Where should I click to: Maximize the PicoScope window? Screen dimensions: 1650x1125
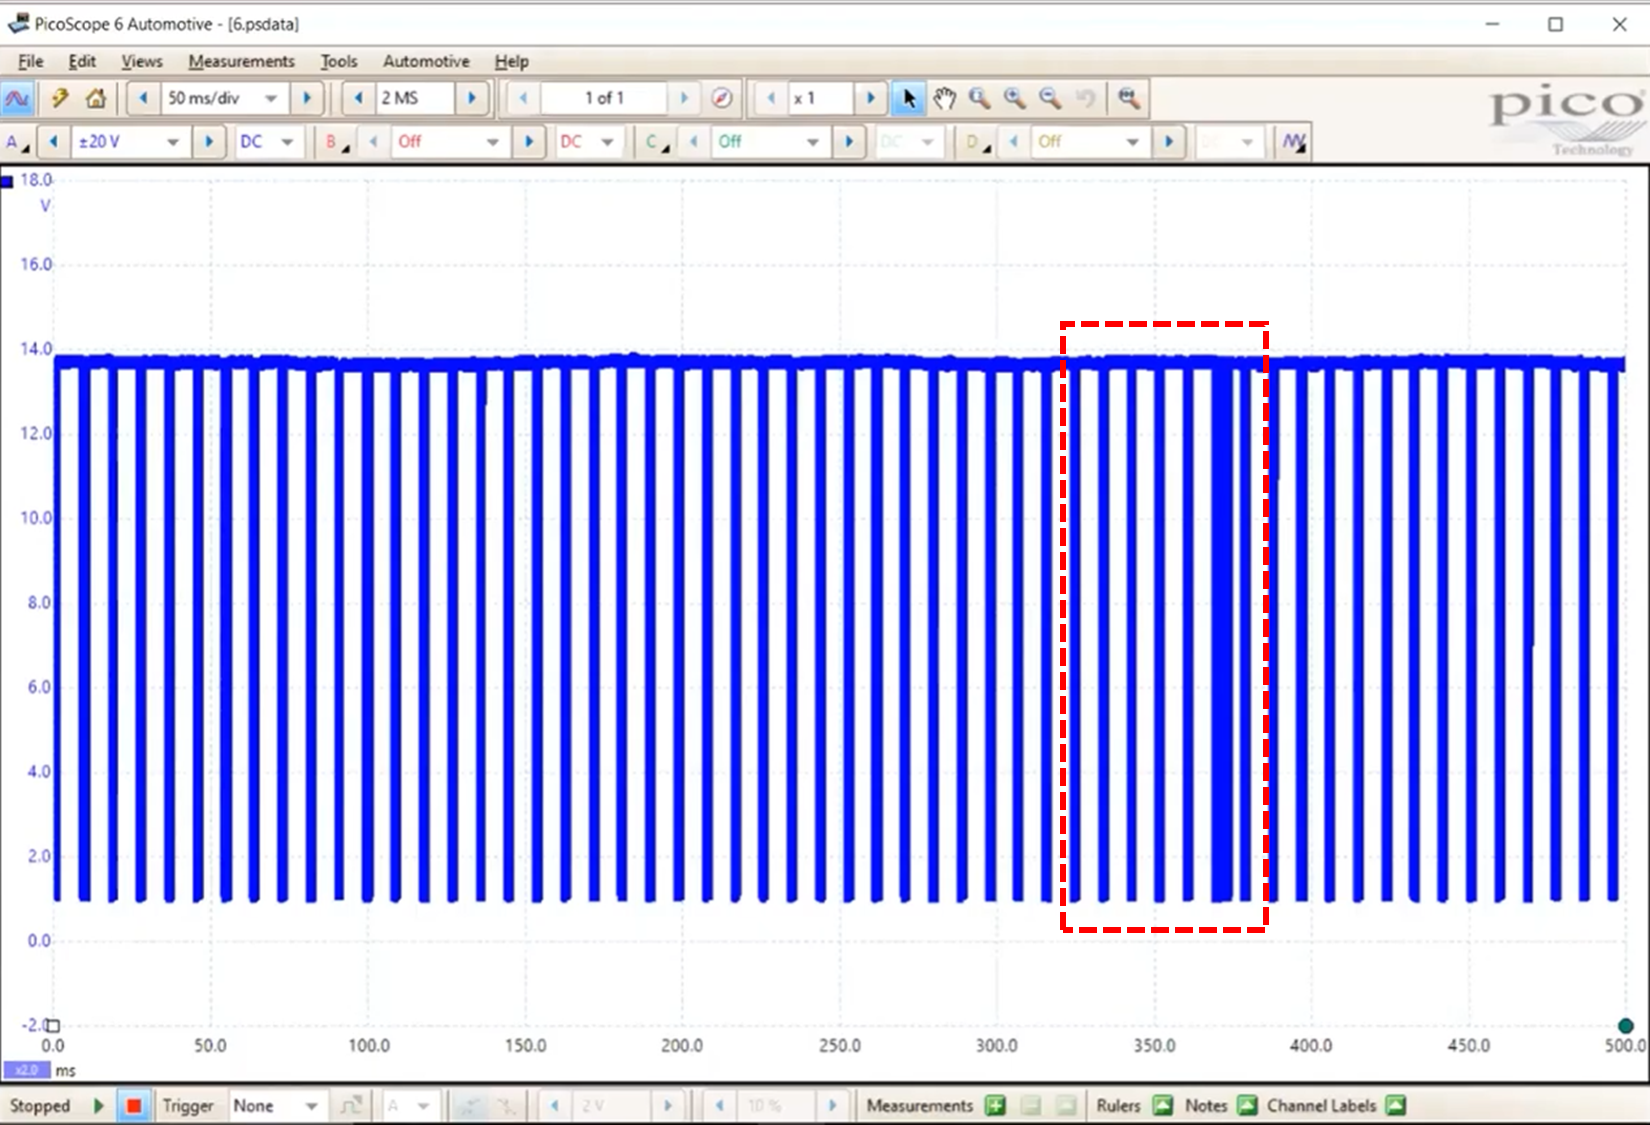[x=1555, y=23]
